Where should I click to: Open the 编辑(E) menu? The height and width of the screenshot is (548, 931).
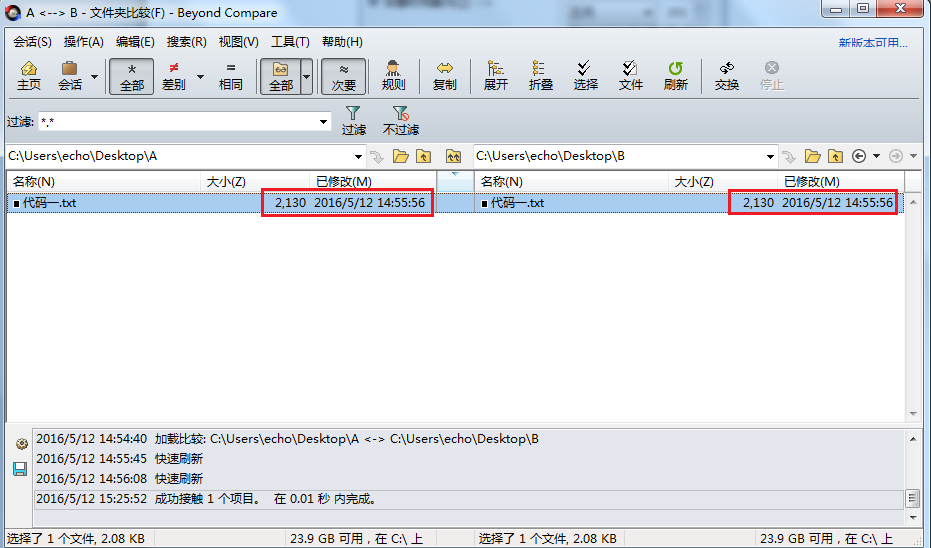click(135, 42)
